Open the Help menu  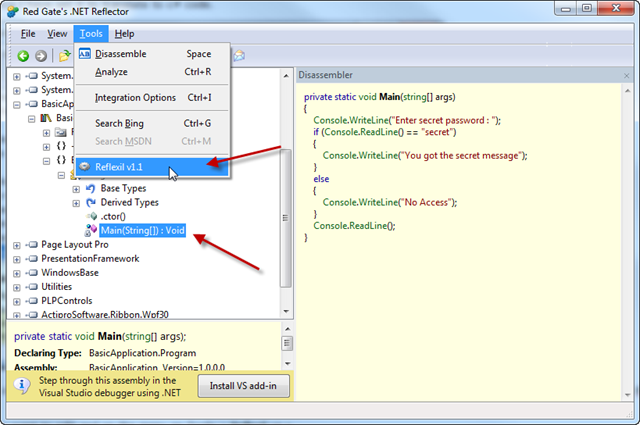click(x=124, y=33)
